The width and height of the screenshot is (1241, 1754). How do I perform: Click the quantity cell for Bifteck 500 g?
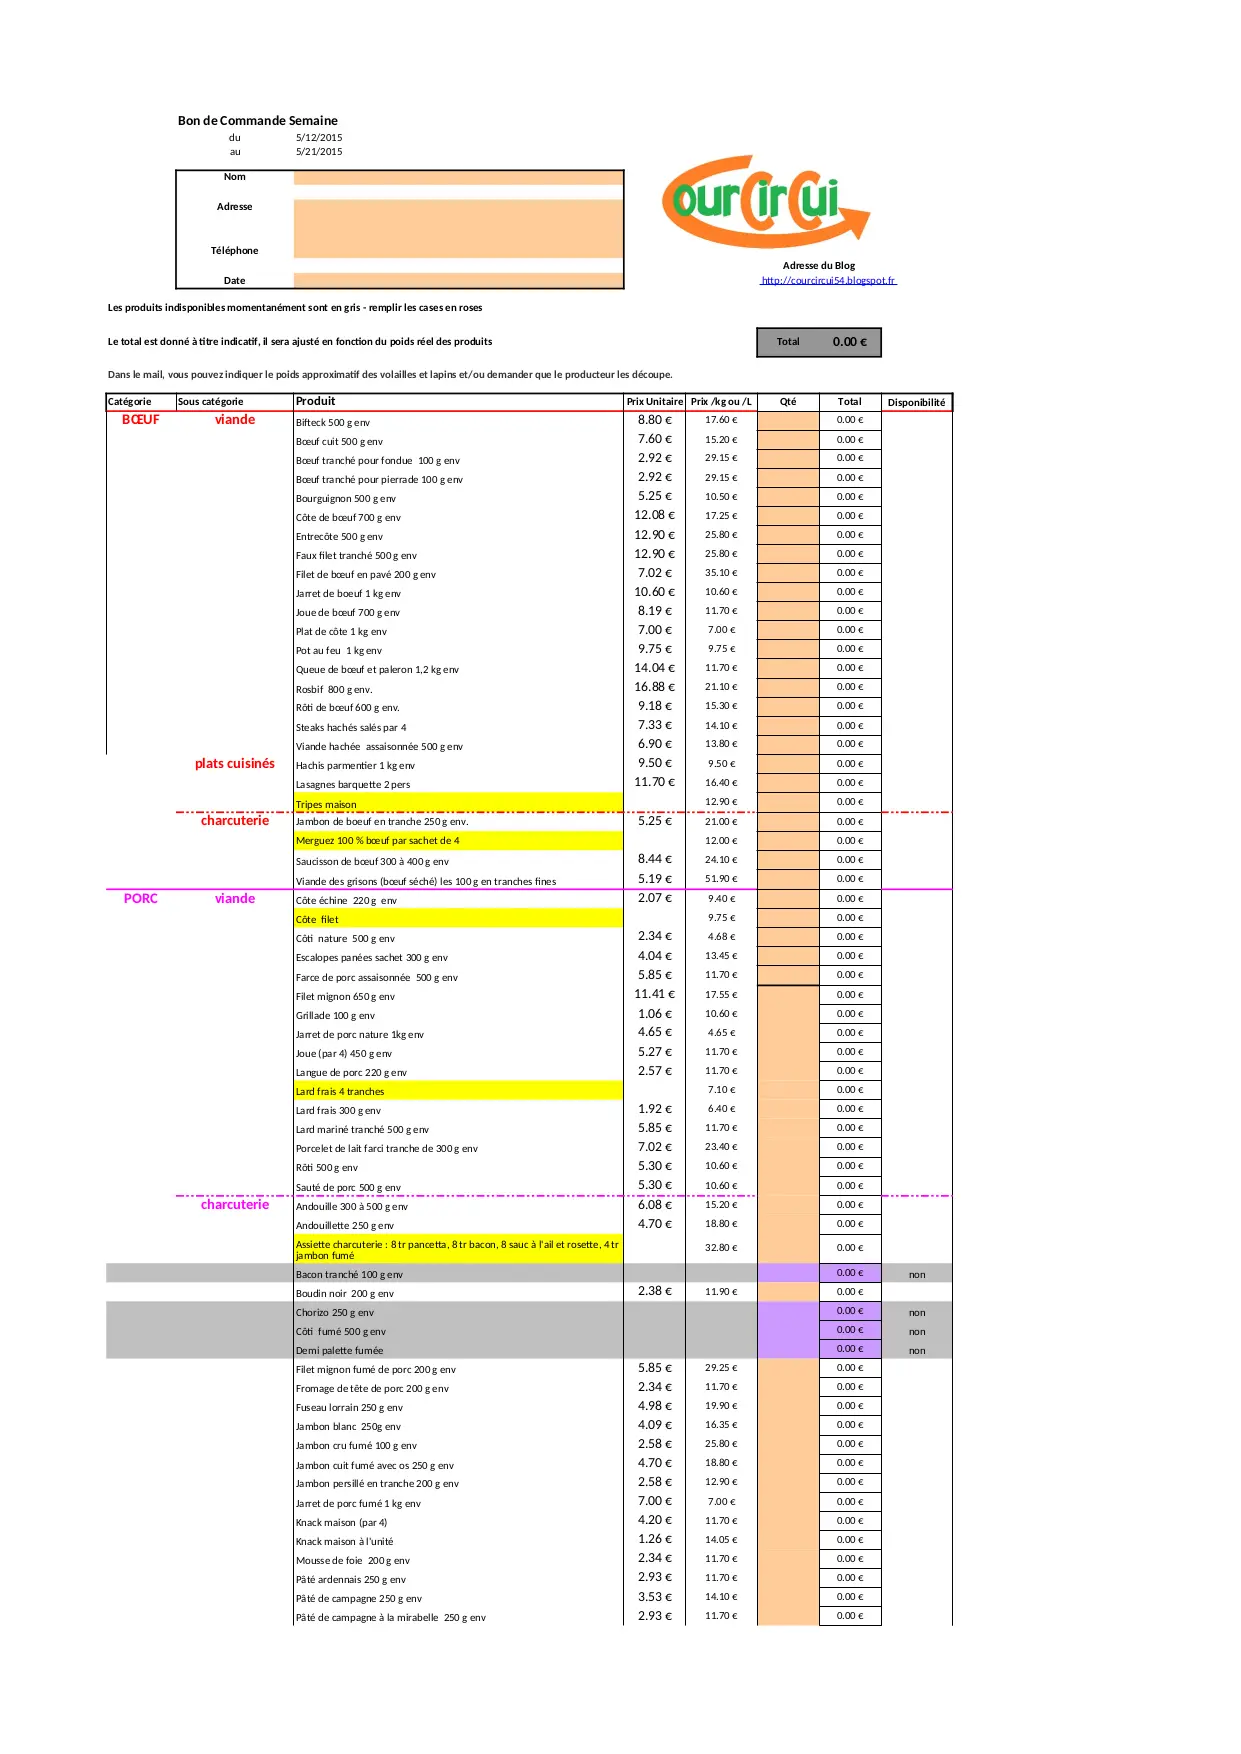tap(787, 421)
